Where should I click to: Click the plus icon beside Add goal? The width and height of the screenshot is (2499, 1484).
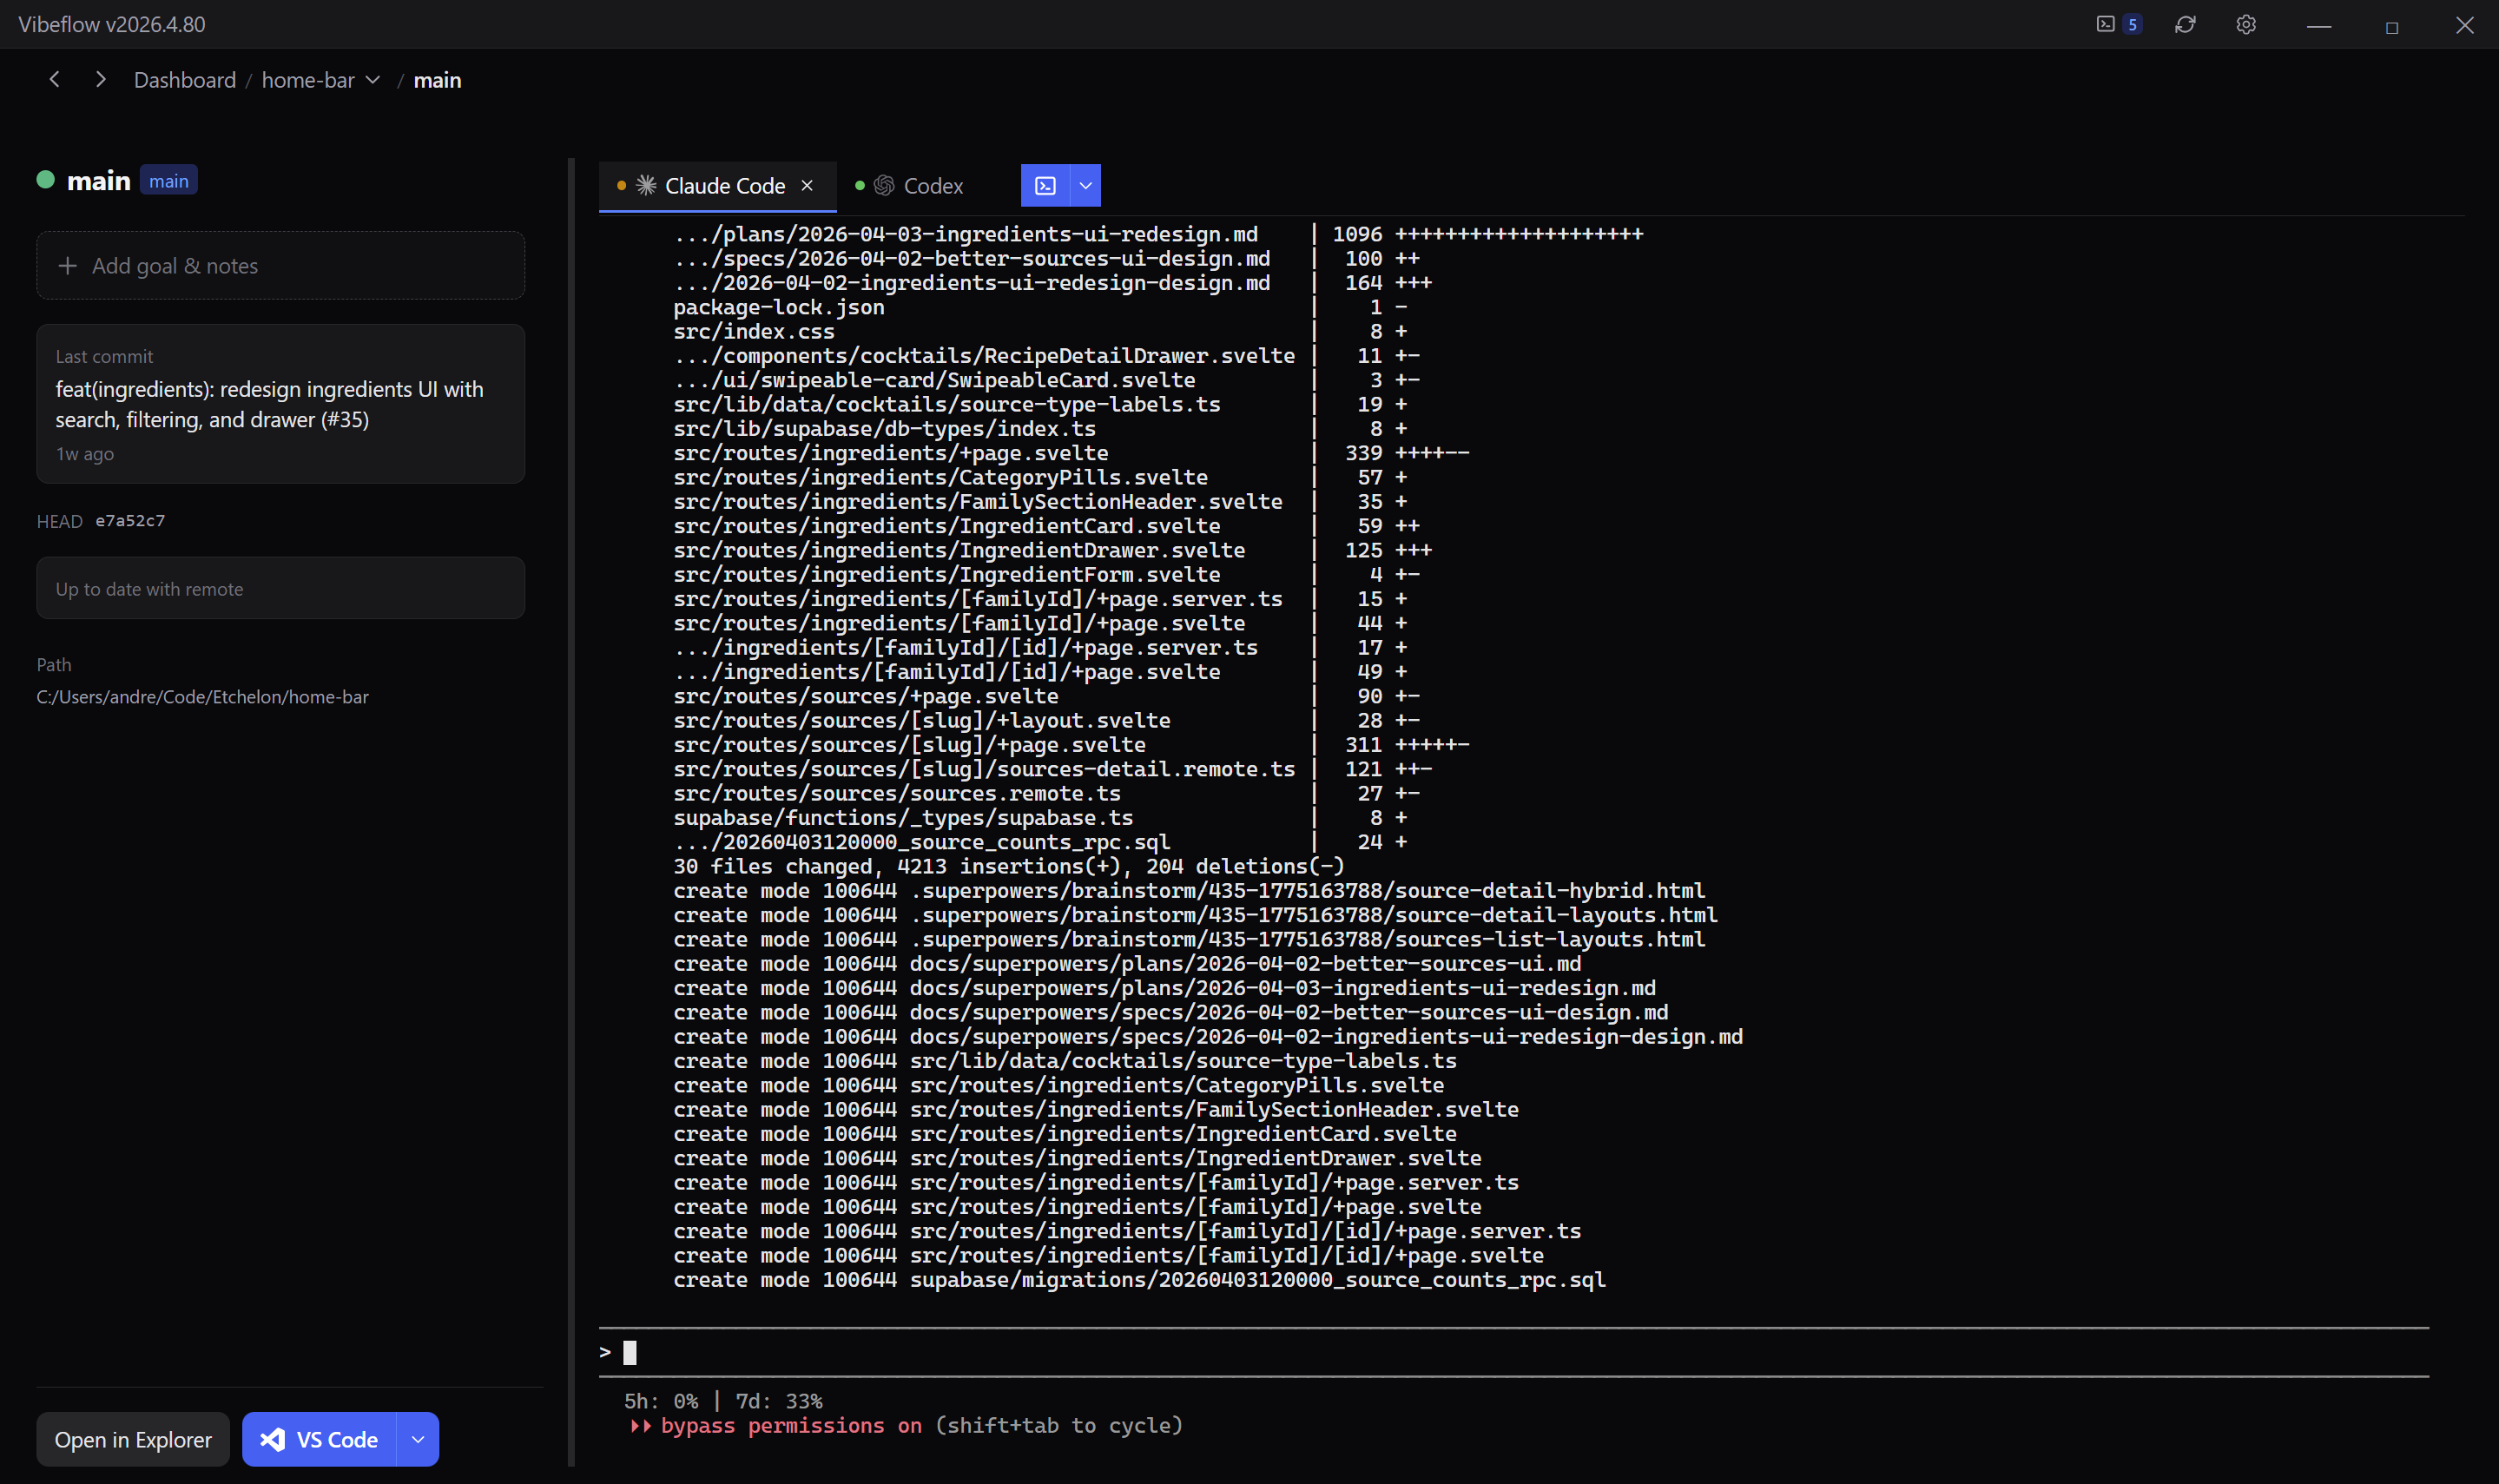coord(67,266)
